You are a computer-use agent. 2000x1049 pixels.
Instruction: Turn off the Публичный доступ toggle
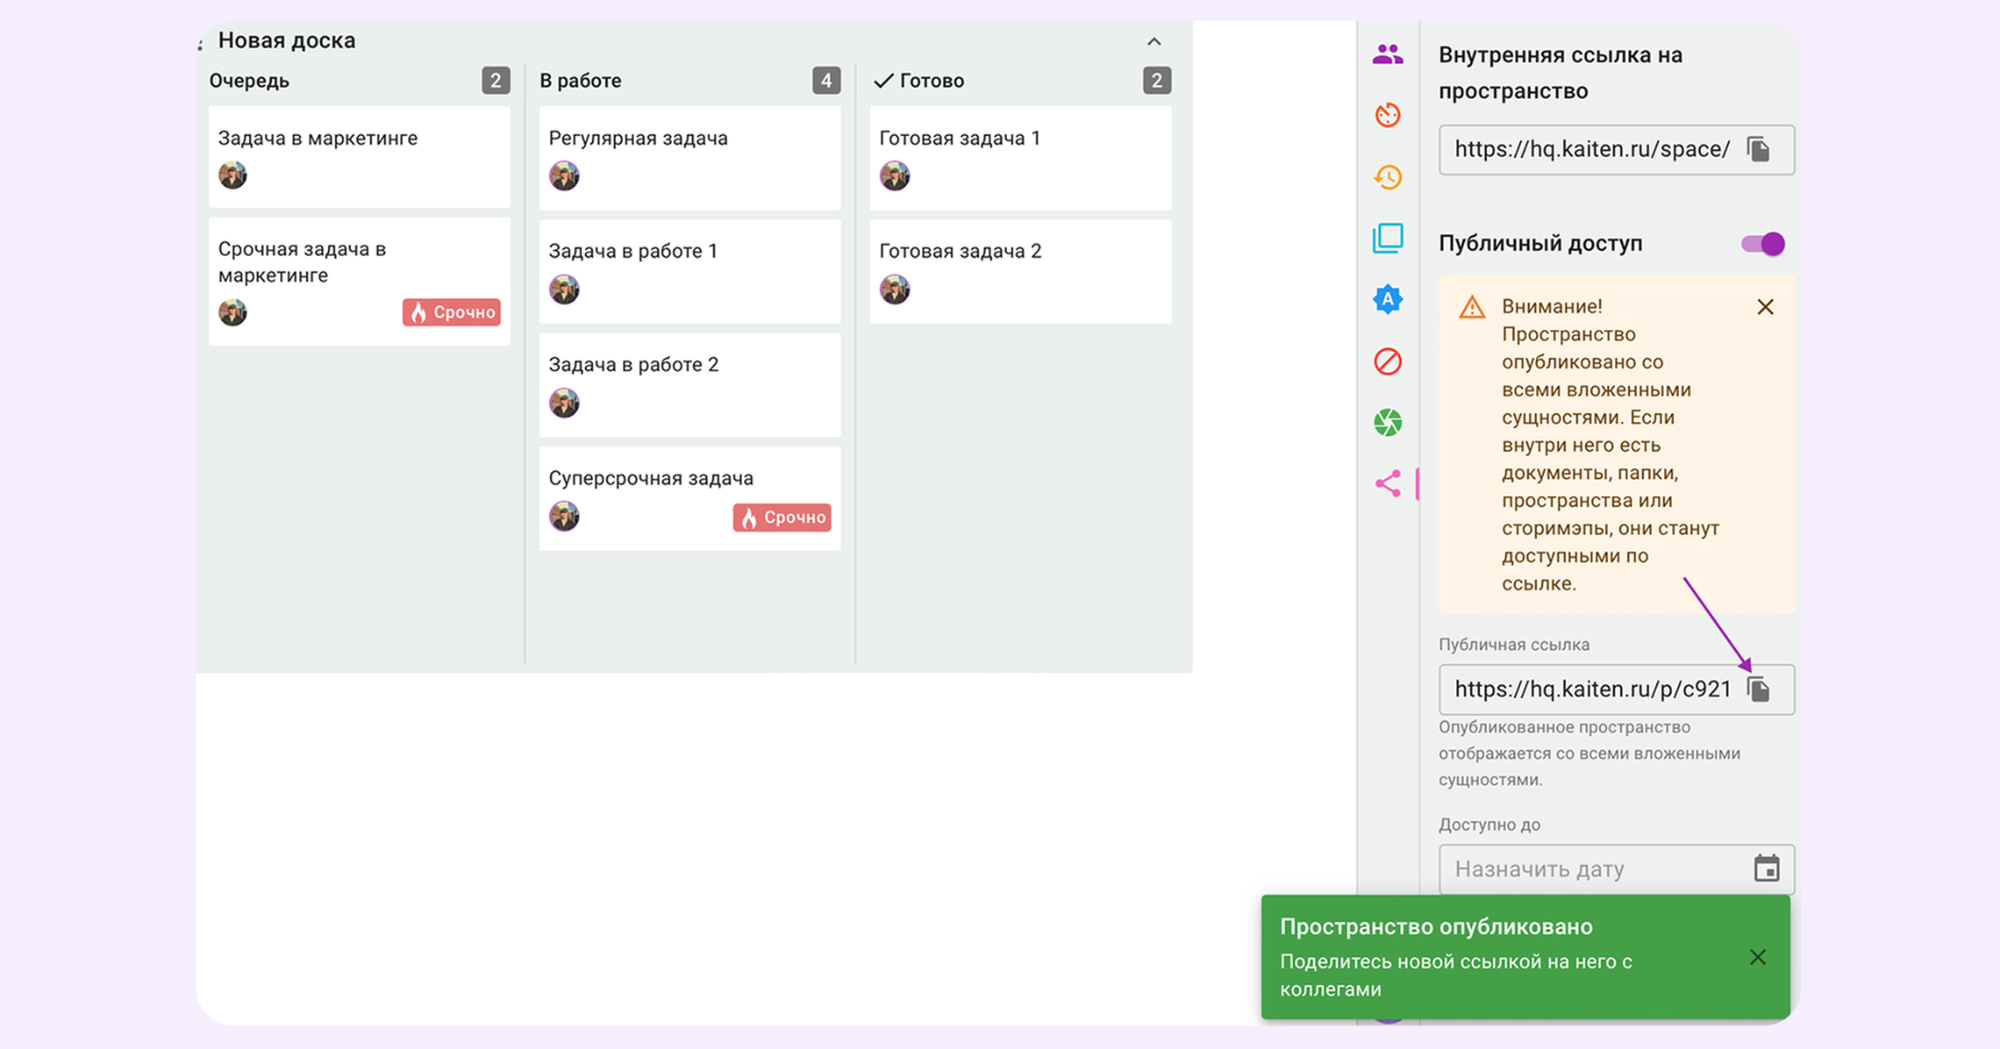click(x=1762, y=244)
